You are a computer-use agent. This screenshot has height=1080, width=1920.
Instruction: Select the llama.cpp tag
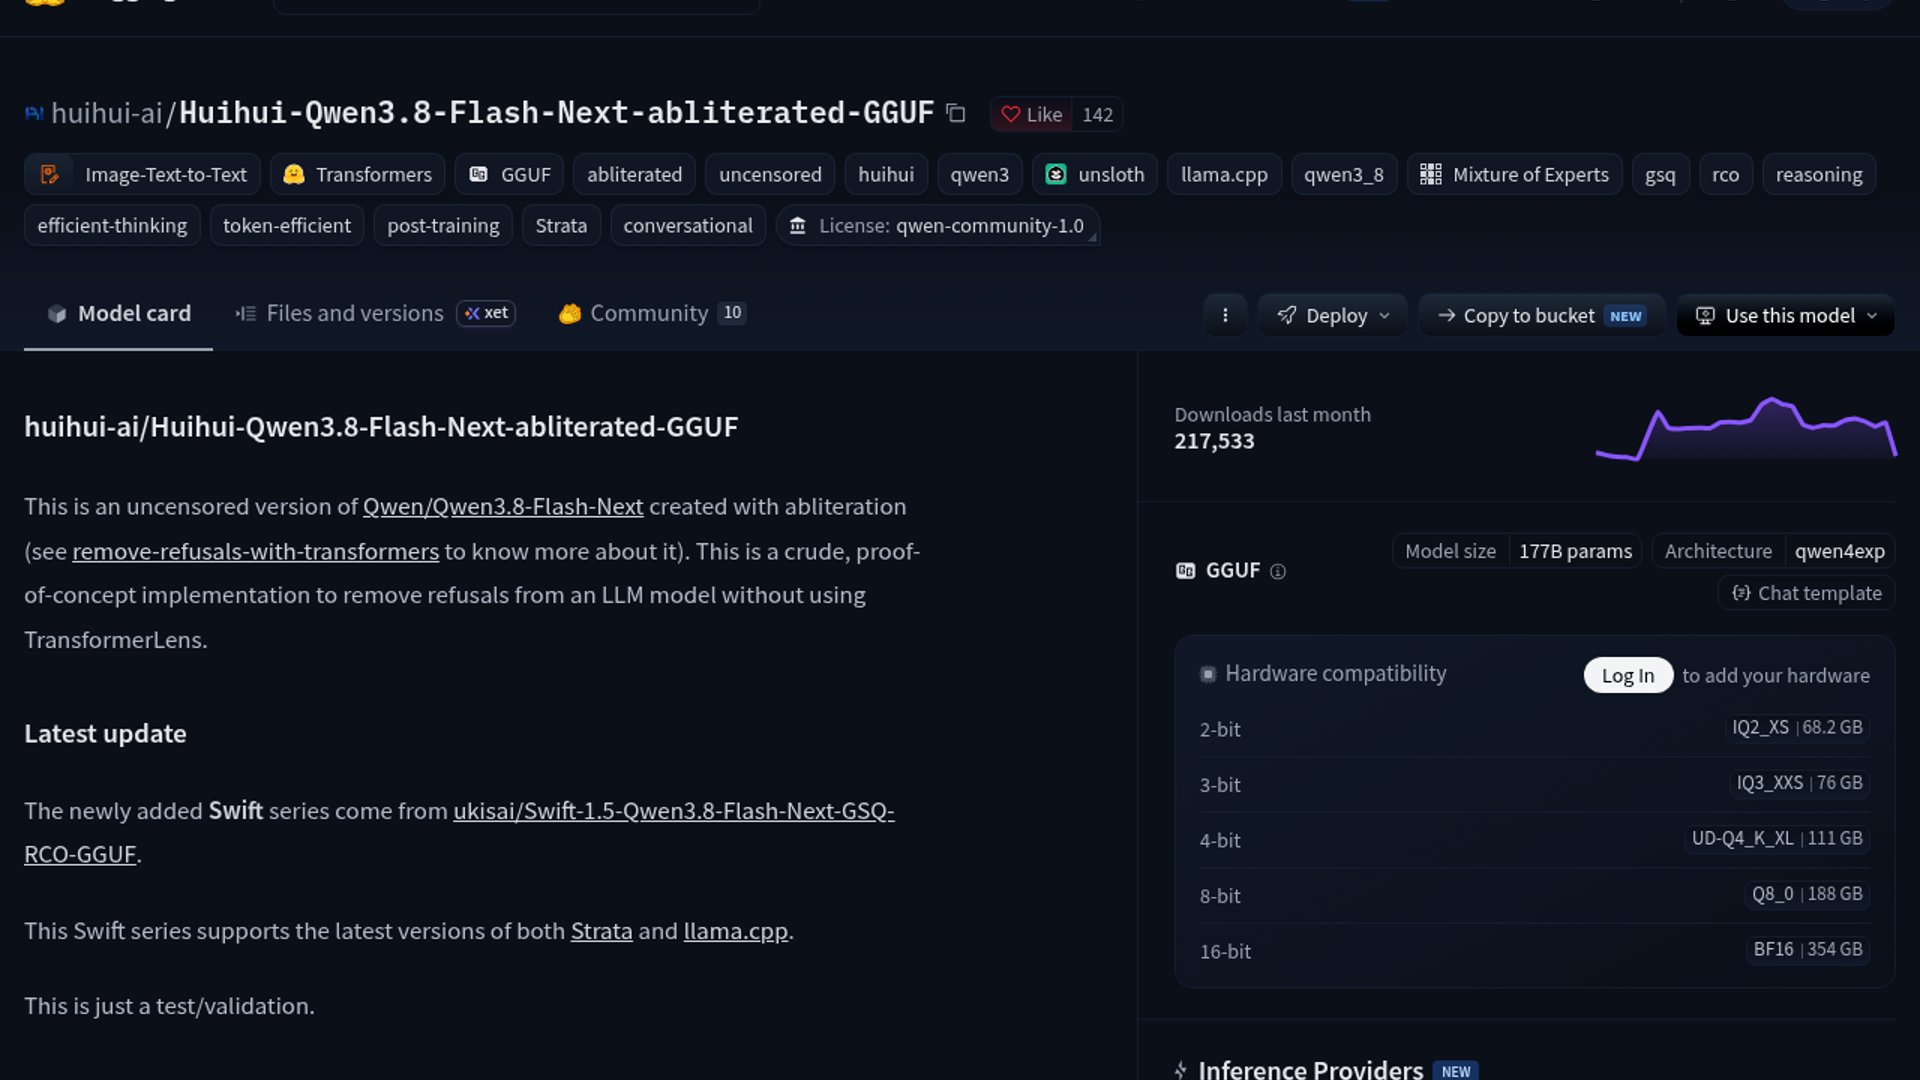(1224, 175)
